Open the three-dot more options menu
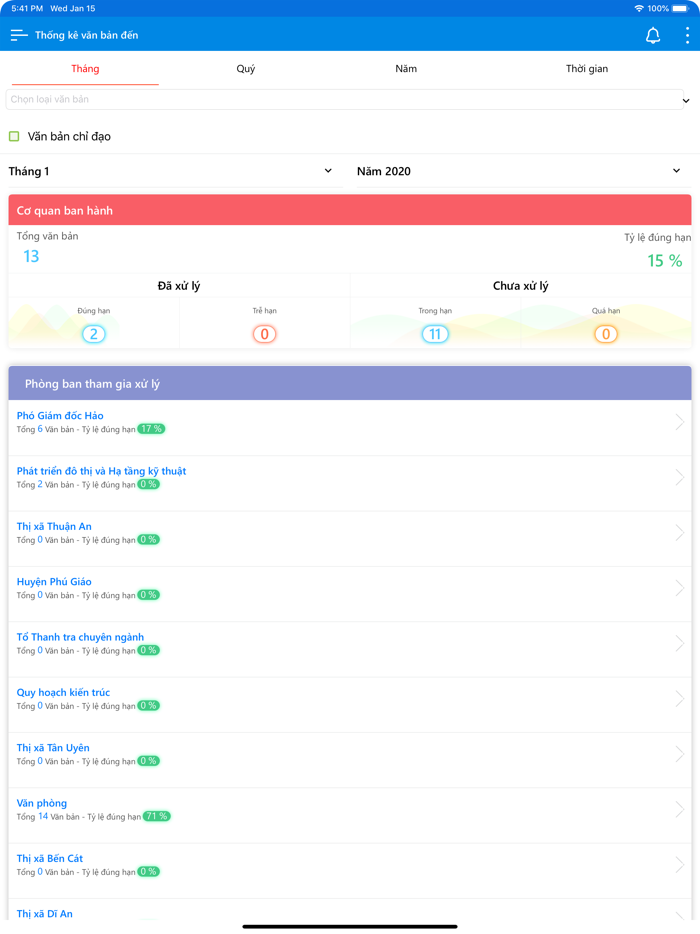700x934 pixels. 687,36
